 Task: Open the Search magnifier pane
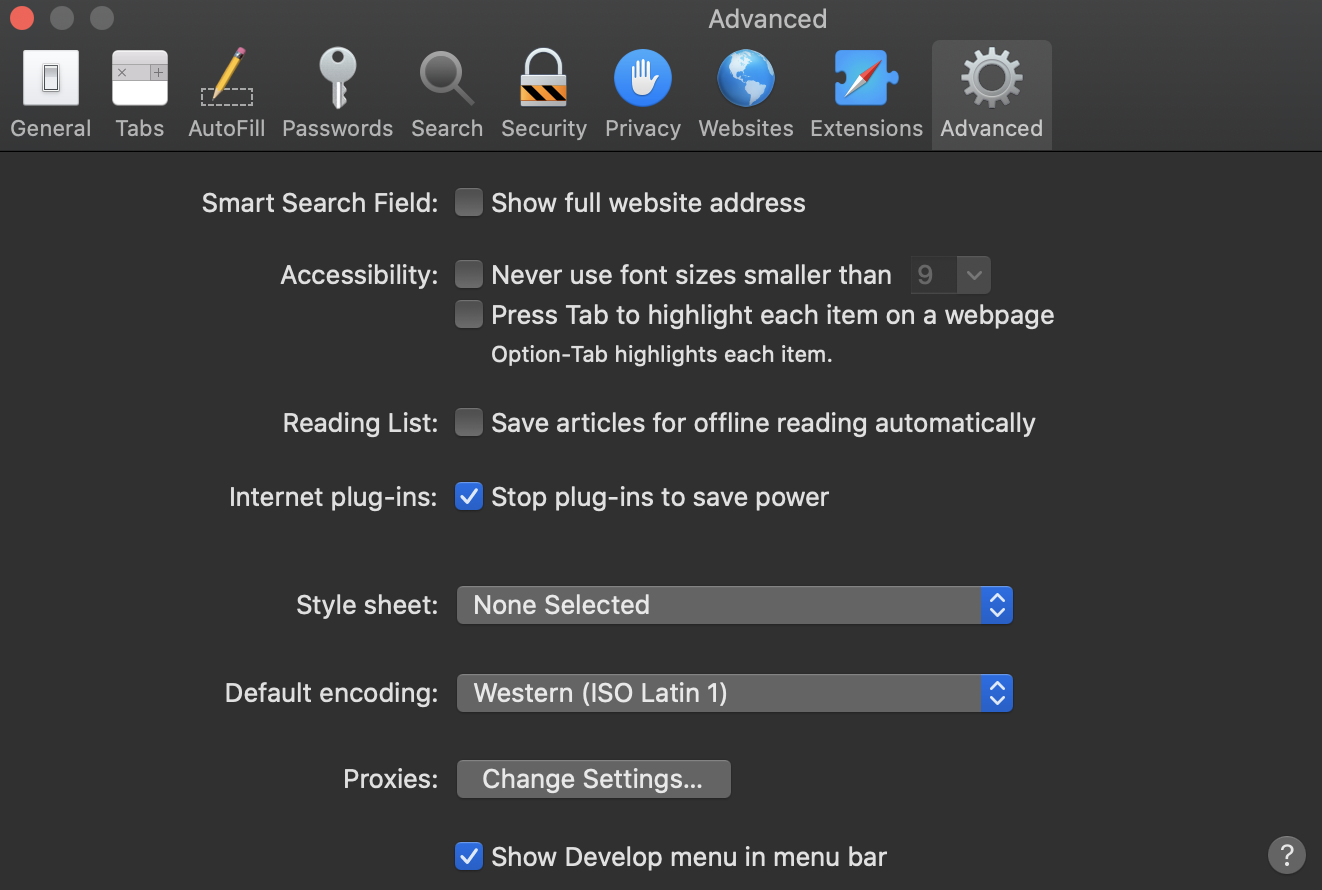pyautogui.click(x=447, y=96)
